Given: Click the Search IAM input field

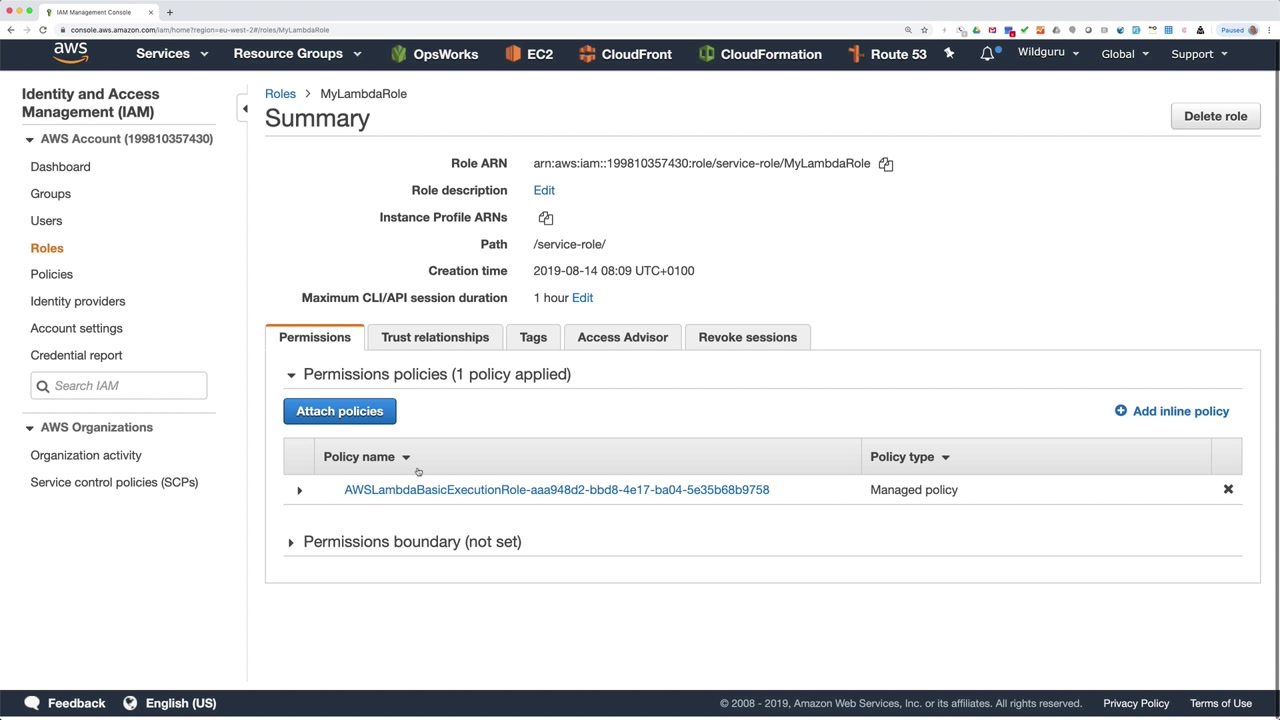Looking at the screenshot, I should pos(119,386).
